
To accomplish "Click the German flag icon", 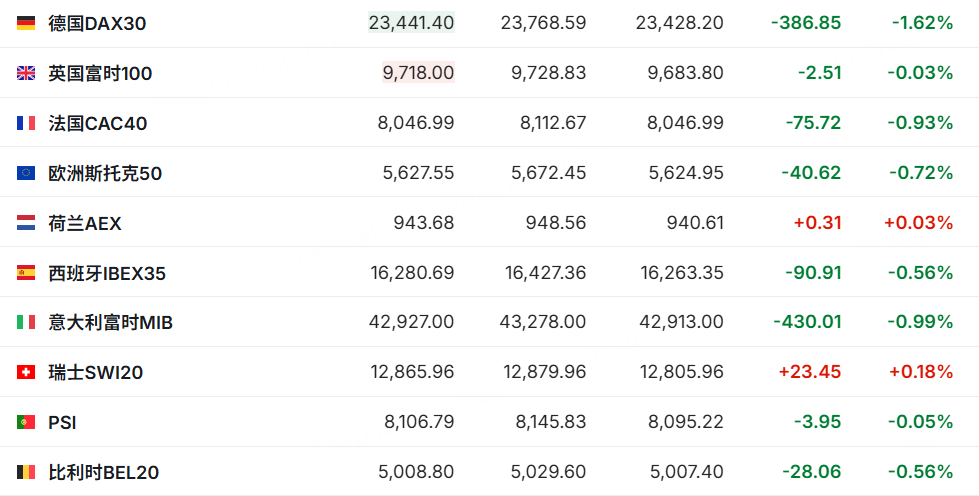I will tap(26, 23).
